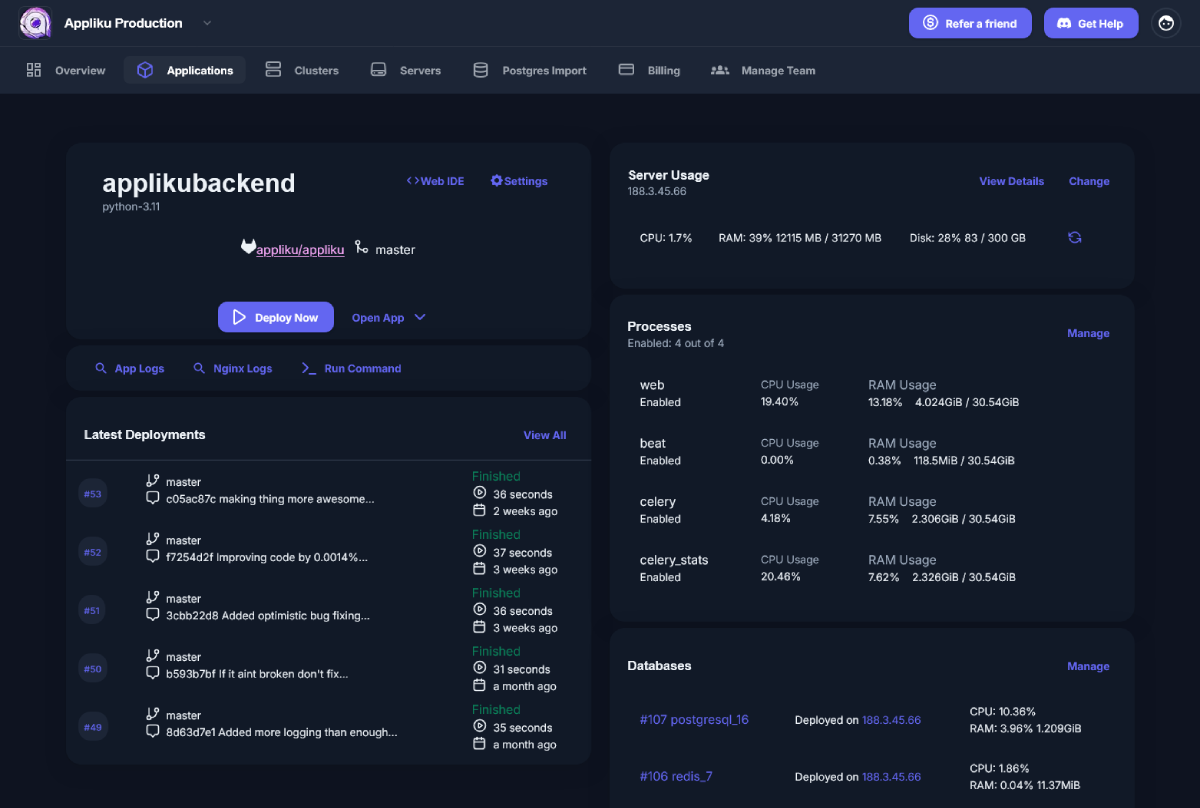Click the Settings gear icon
The height and width of the screenshot is (808, 1200).
click(x=496, y=181)
